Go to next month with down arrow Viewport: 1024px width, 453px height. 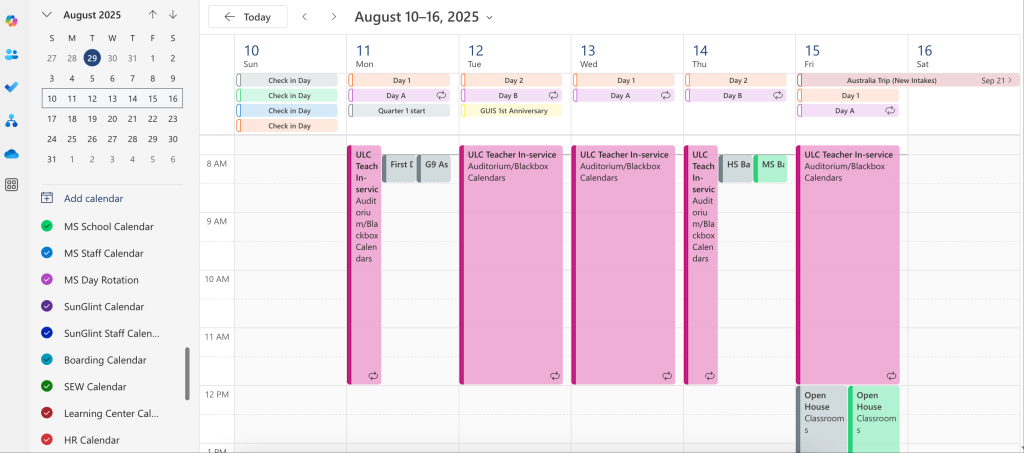point(173,15)
